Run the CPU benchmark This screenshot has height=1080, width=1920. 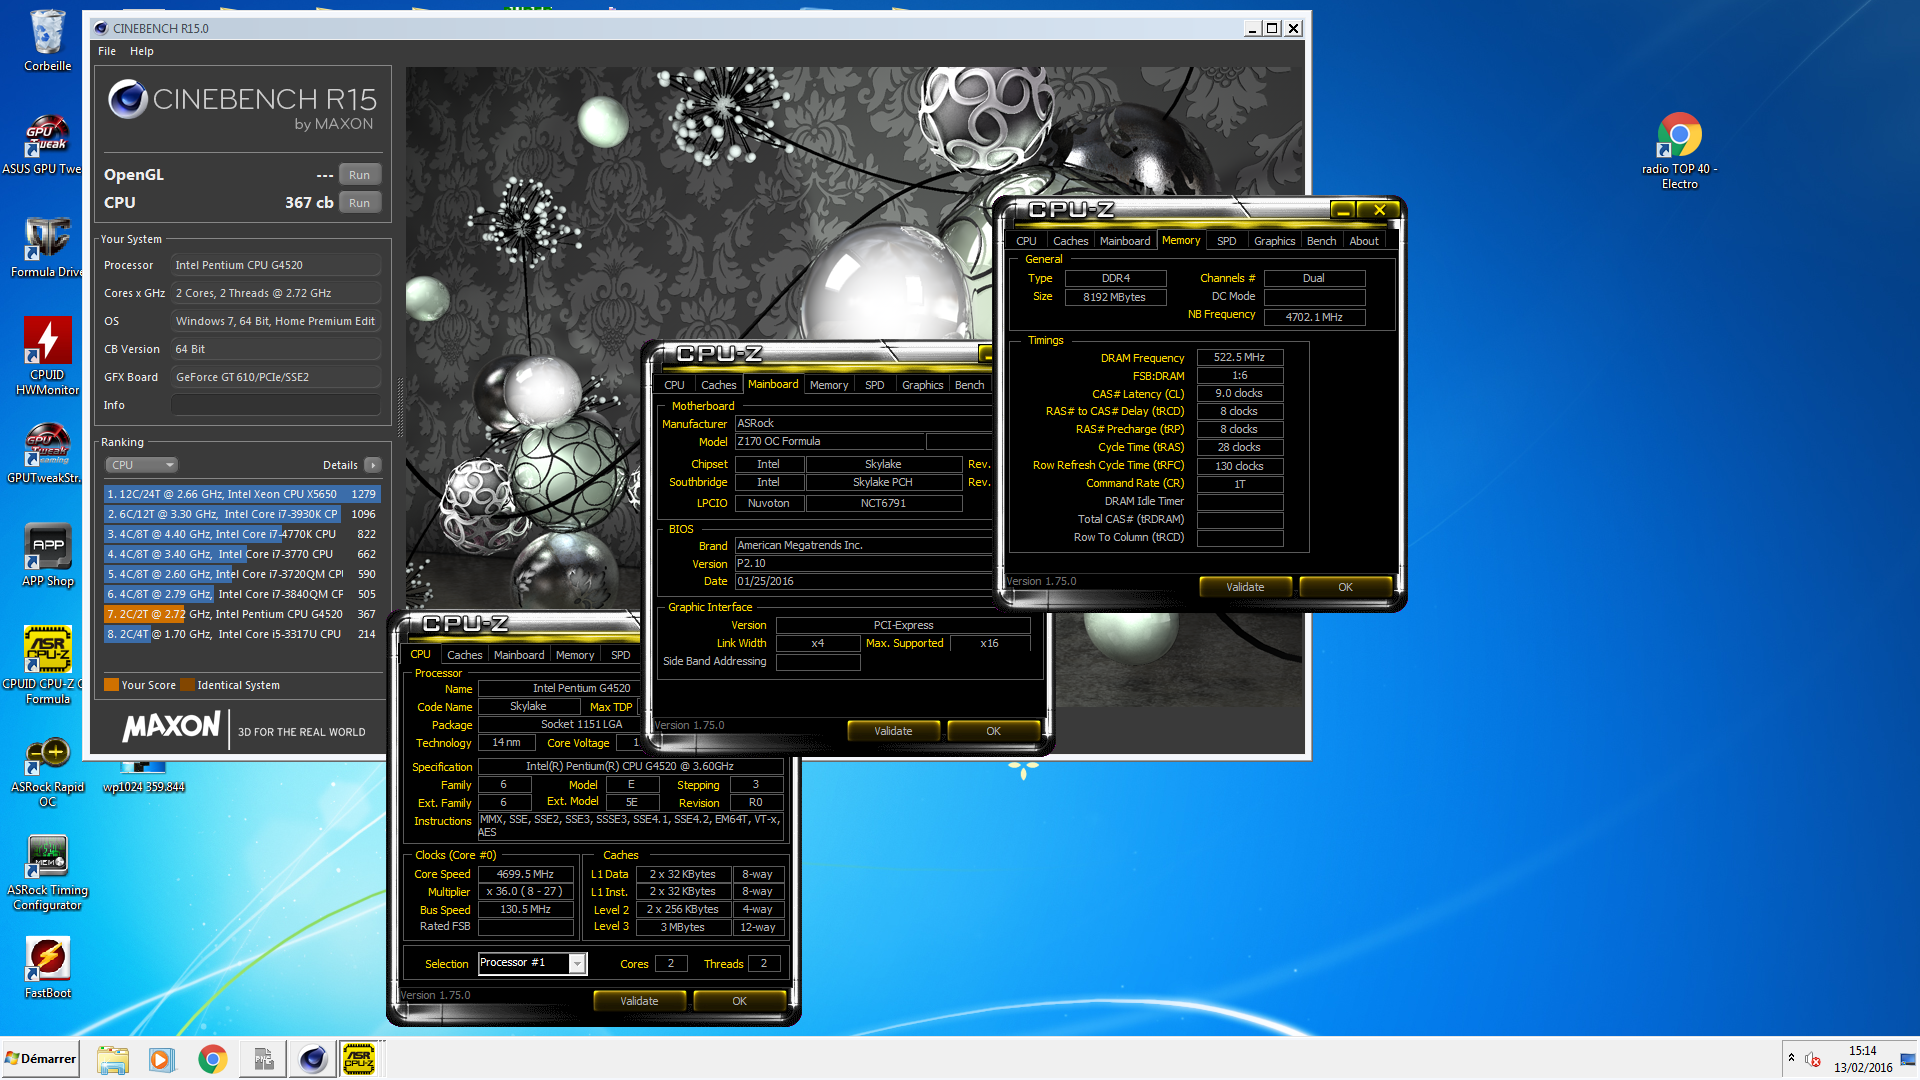click(x=359, y=203)
